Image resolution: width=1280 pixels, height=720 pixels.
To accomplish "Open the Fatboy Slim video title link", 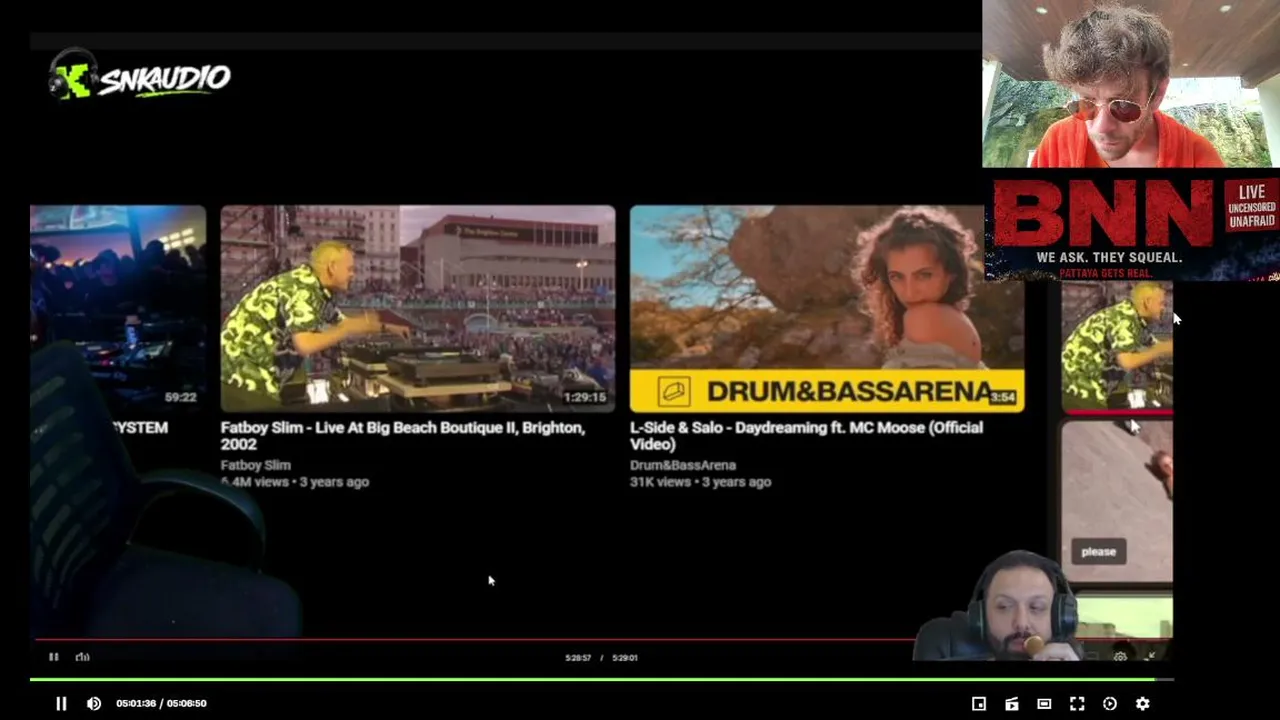I will pyautogui.click(x=403, y=436).
